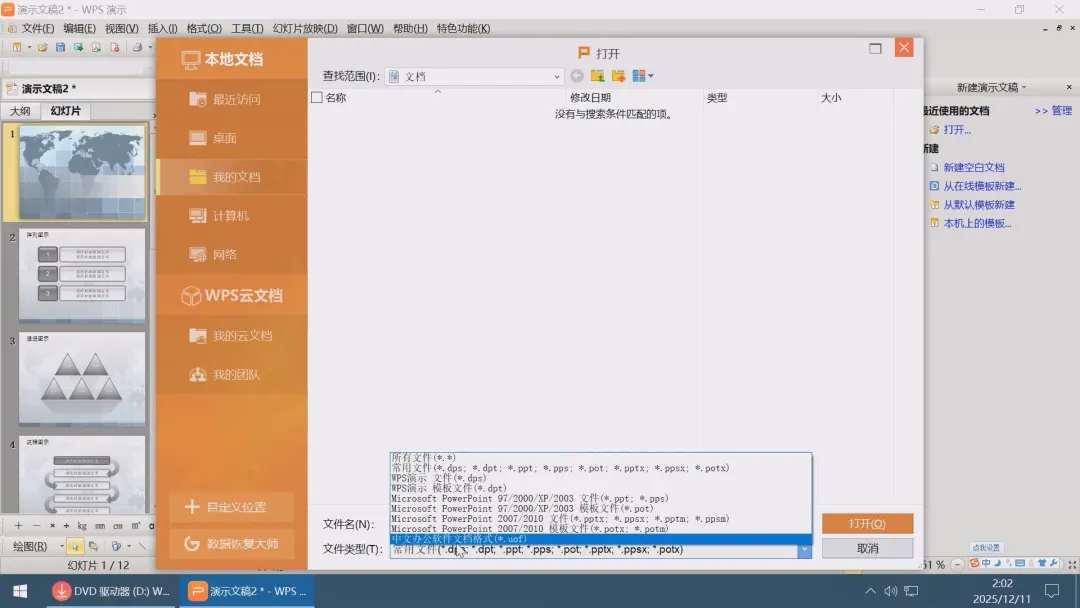Open the notification center icon
Screen dimensions: 1080x608
tap(1052, 591)
